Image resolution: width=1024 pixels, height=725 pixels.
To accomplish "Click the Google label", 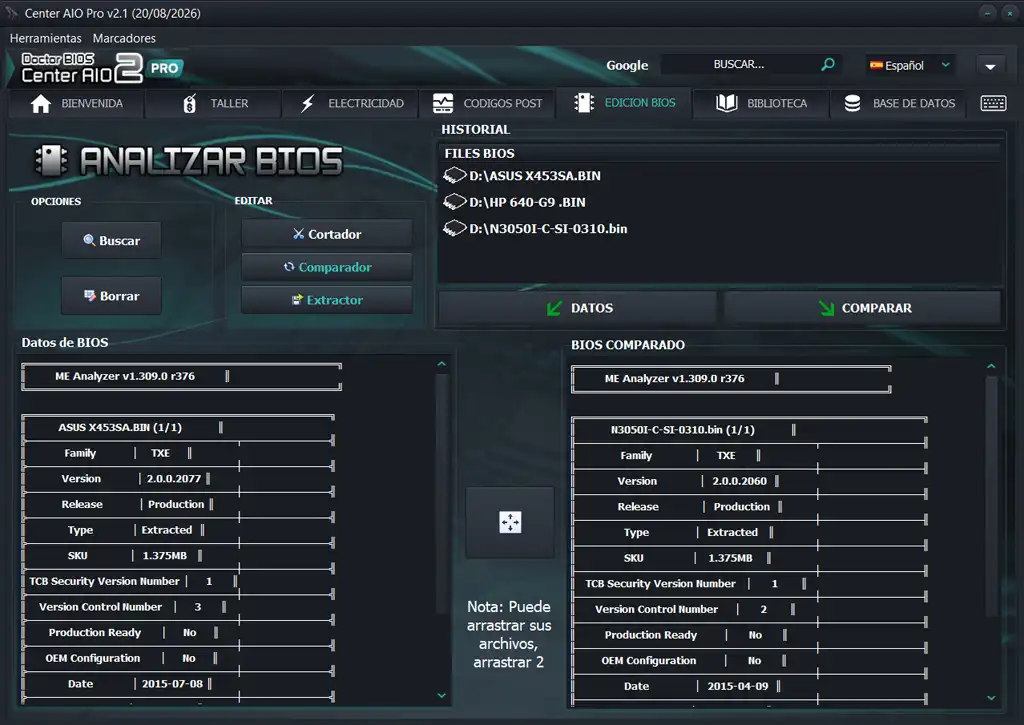I will pyautogui.click(x=627, y=65).
